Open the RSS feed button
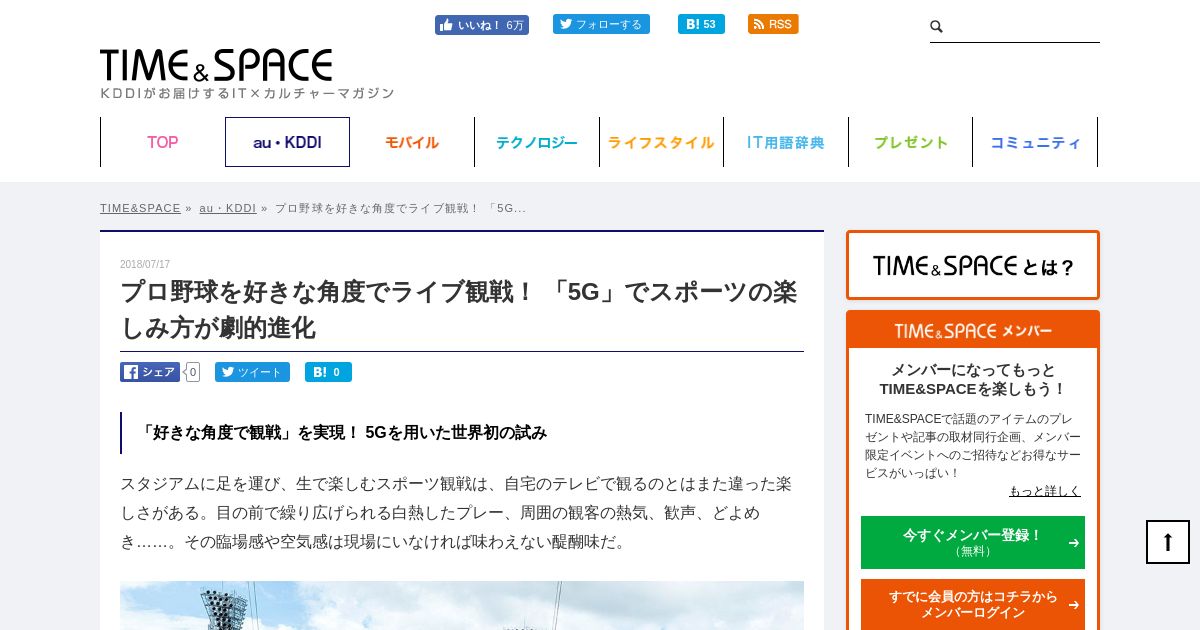 [773, 24]
